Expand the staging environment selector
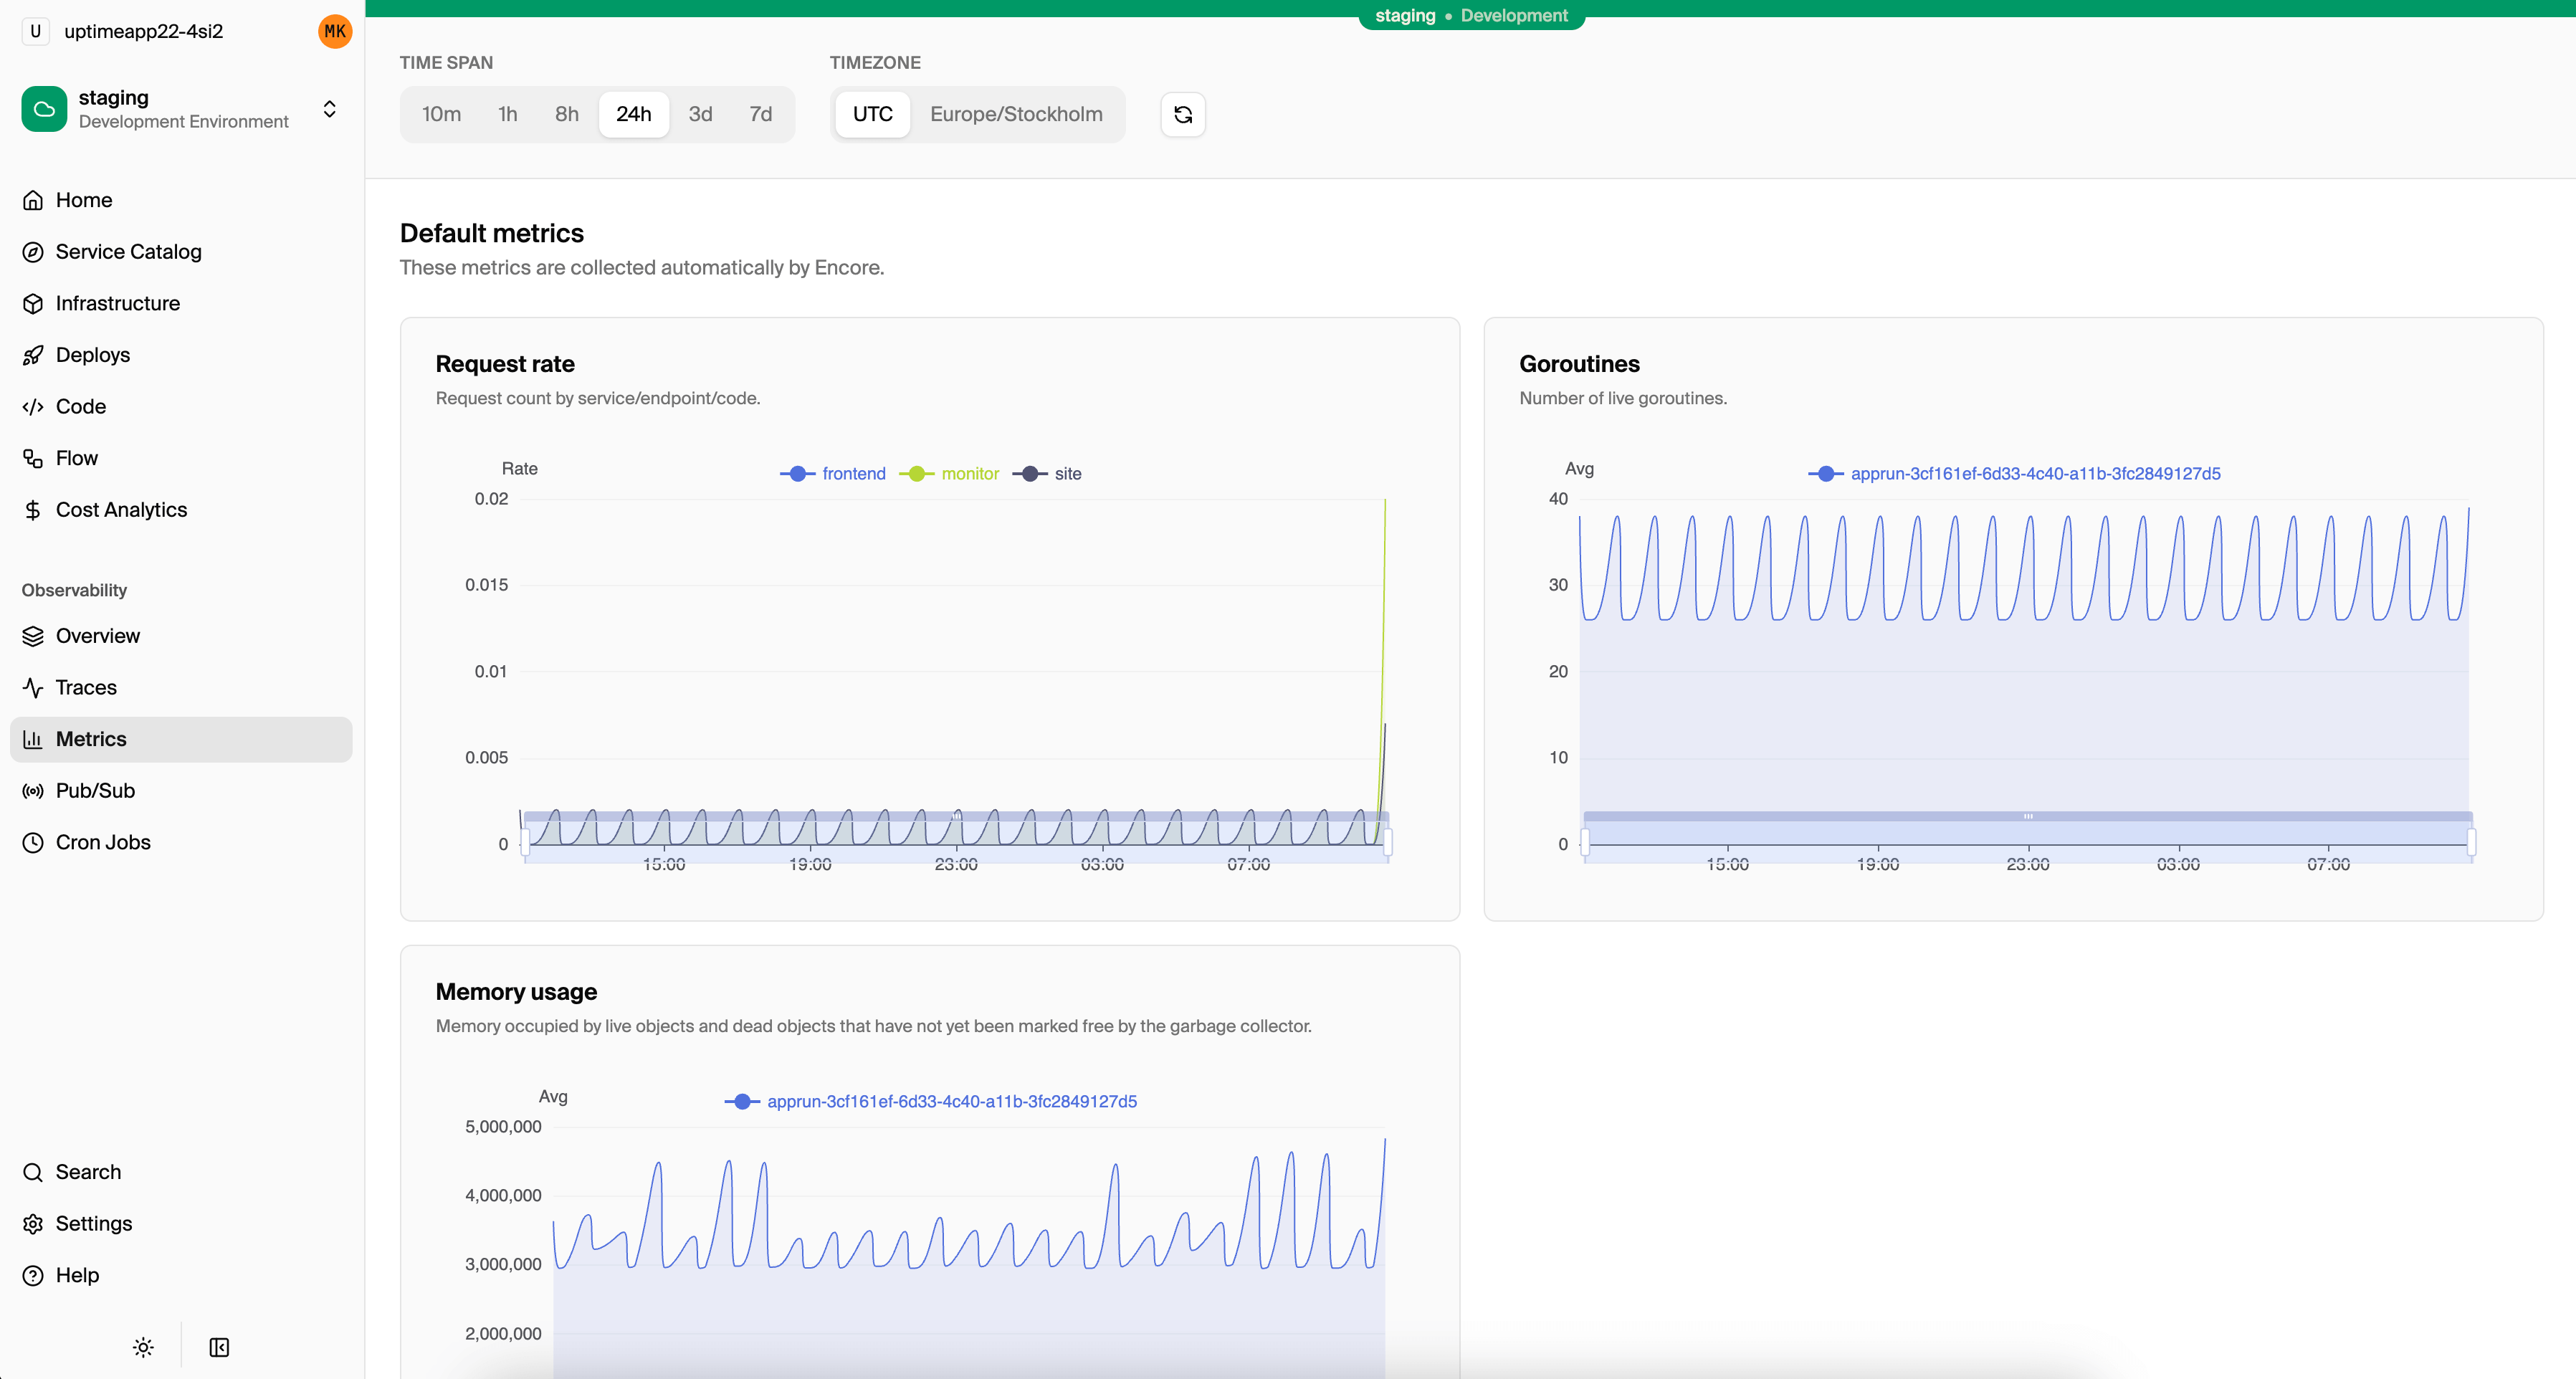 tap(329, 109)
